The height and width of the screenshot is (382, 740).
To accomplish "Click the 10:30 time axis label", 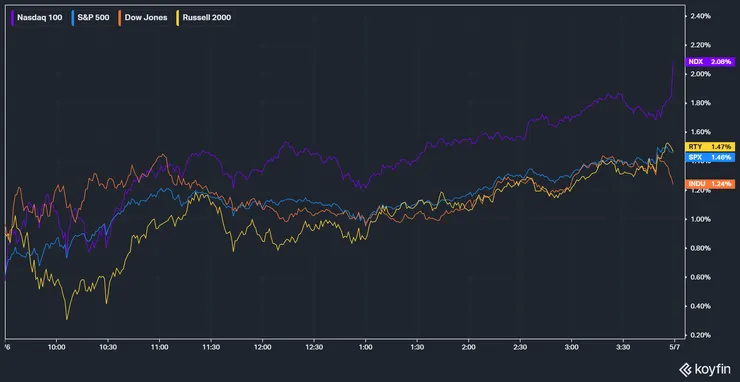I will [108, 347].
